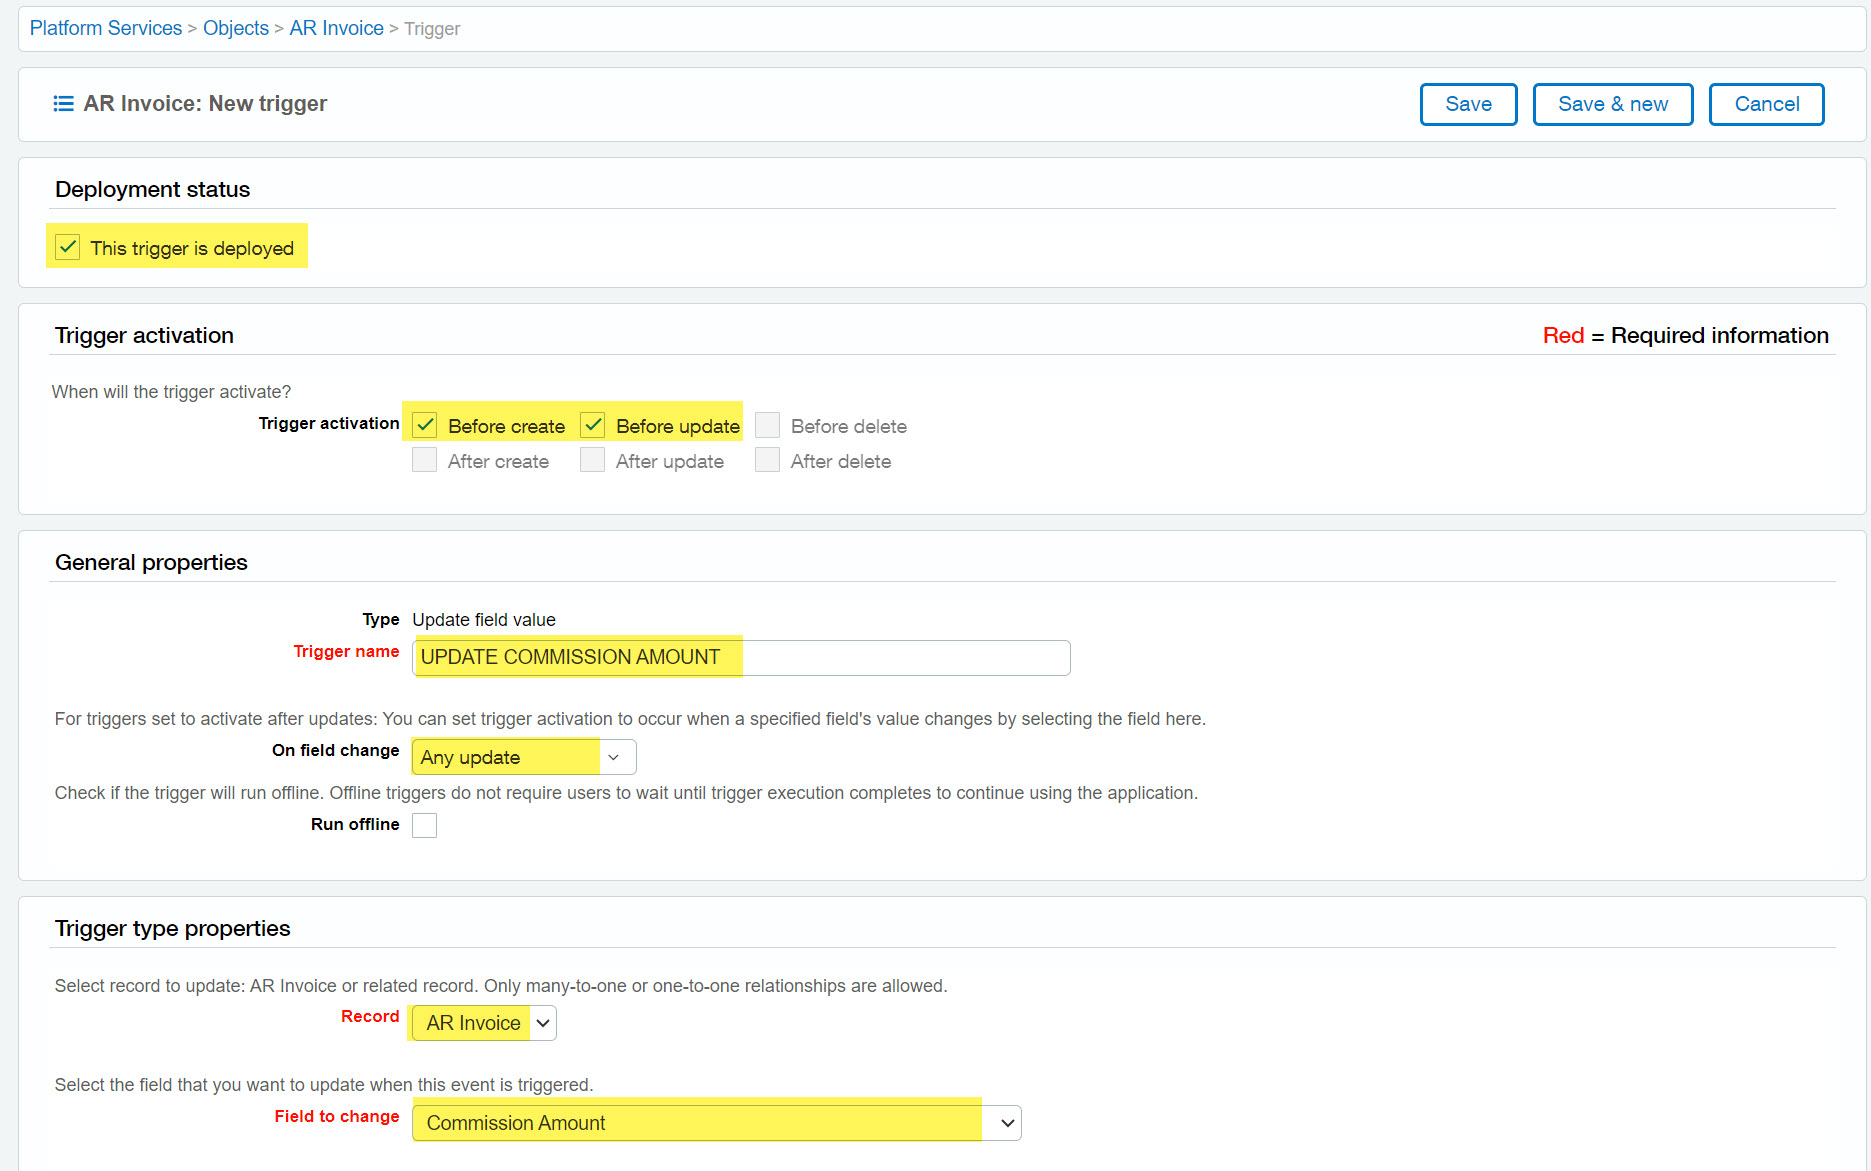
Task: Expand the Record dropdown showing AR Invoice
Action: point(483,1023)
